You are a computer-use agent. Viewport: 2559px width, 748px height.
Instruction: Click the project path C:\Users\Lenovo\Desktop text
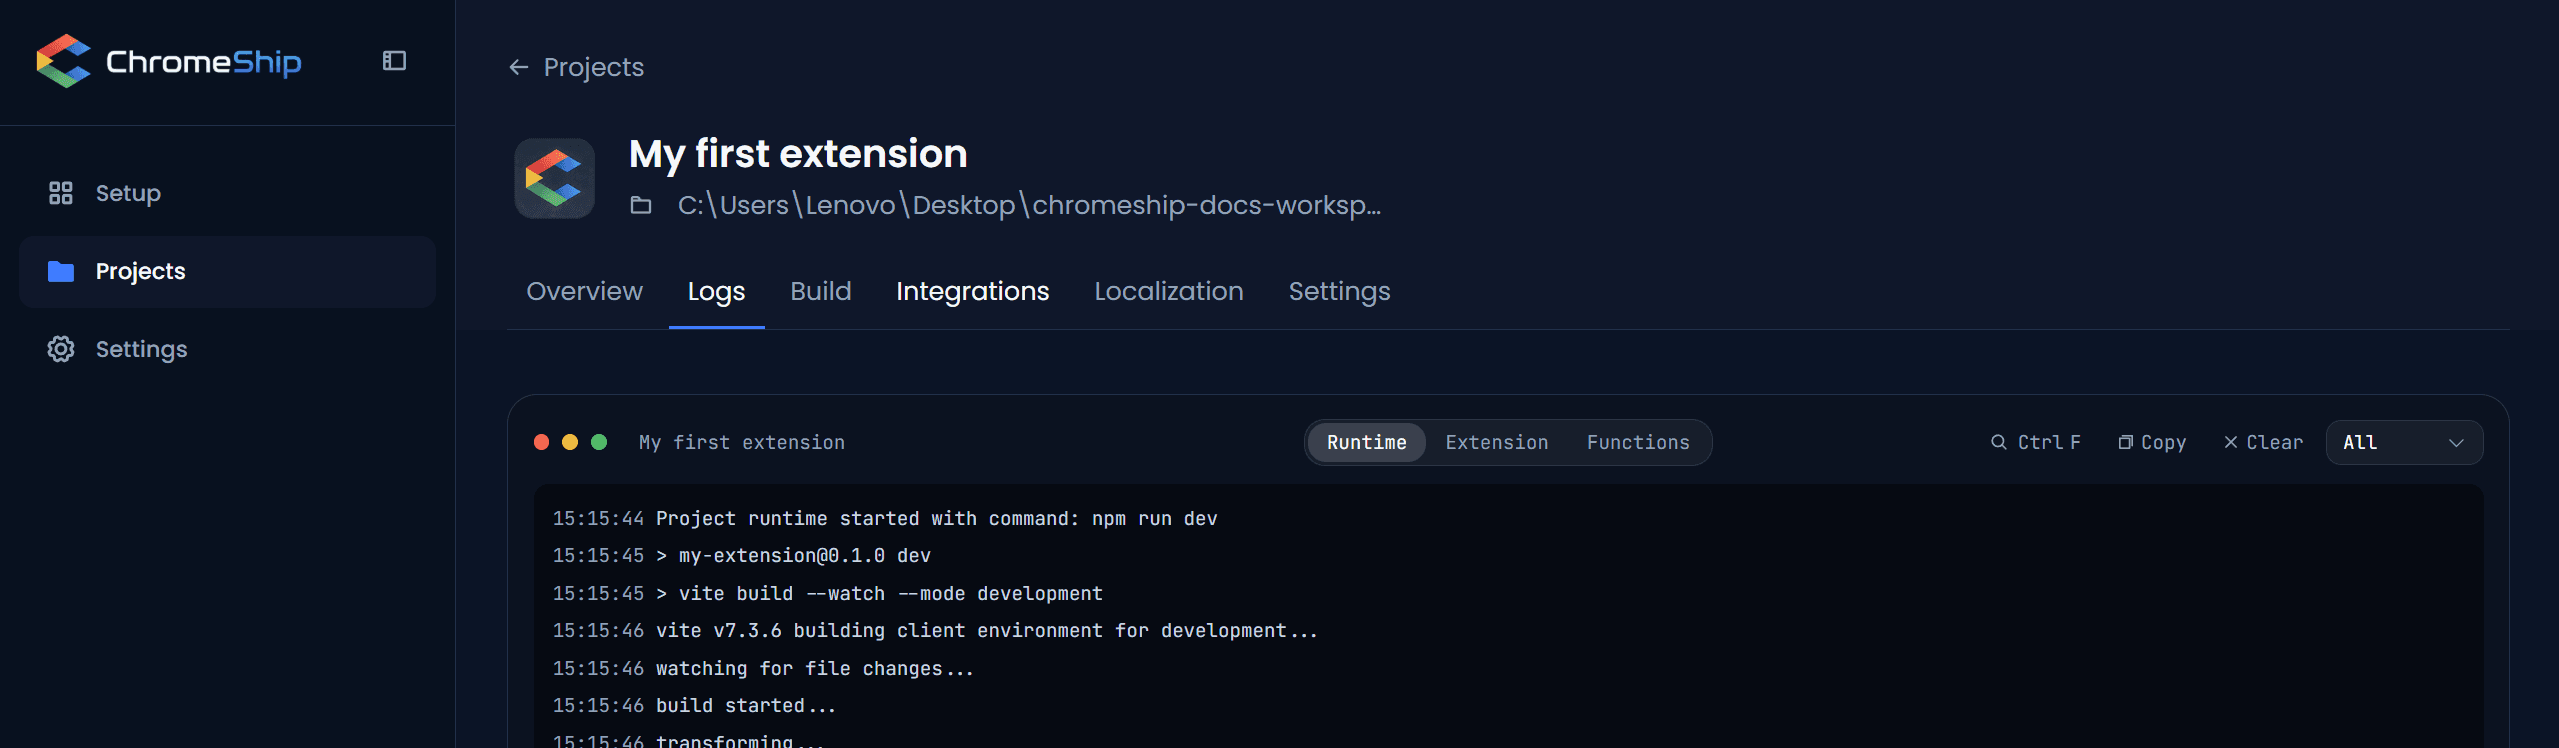1029,205
